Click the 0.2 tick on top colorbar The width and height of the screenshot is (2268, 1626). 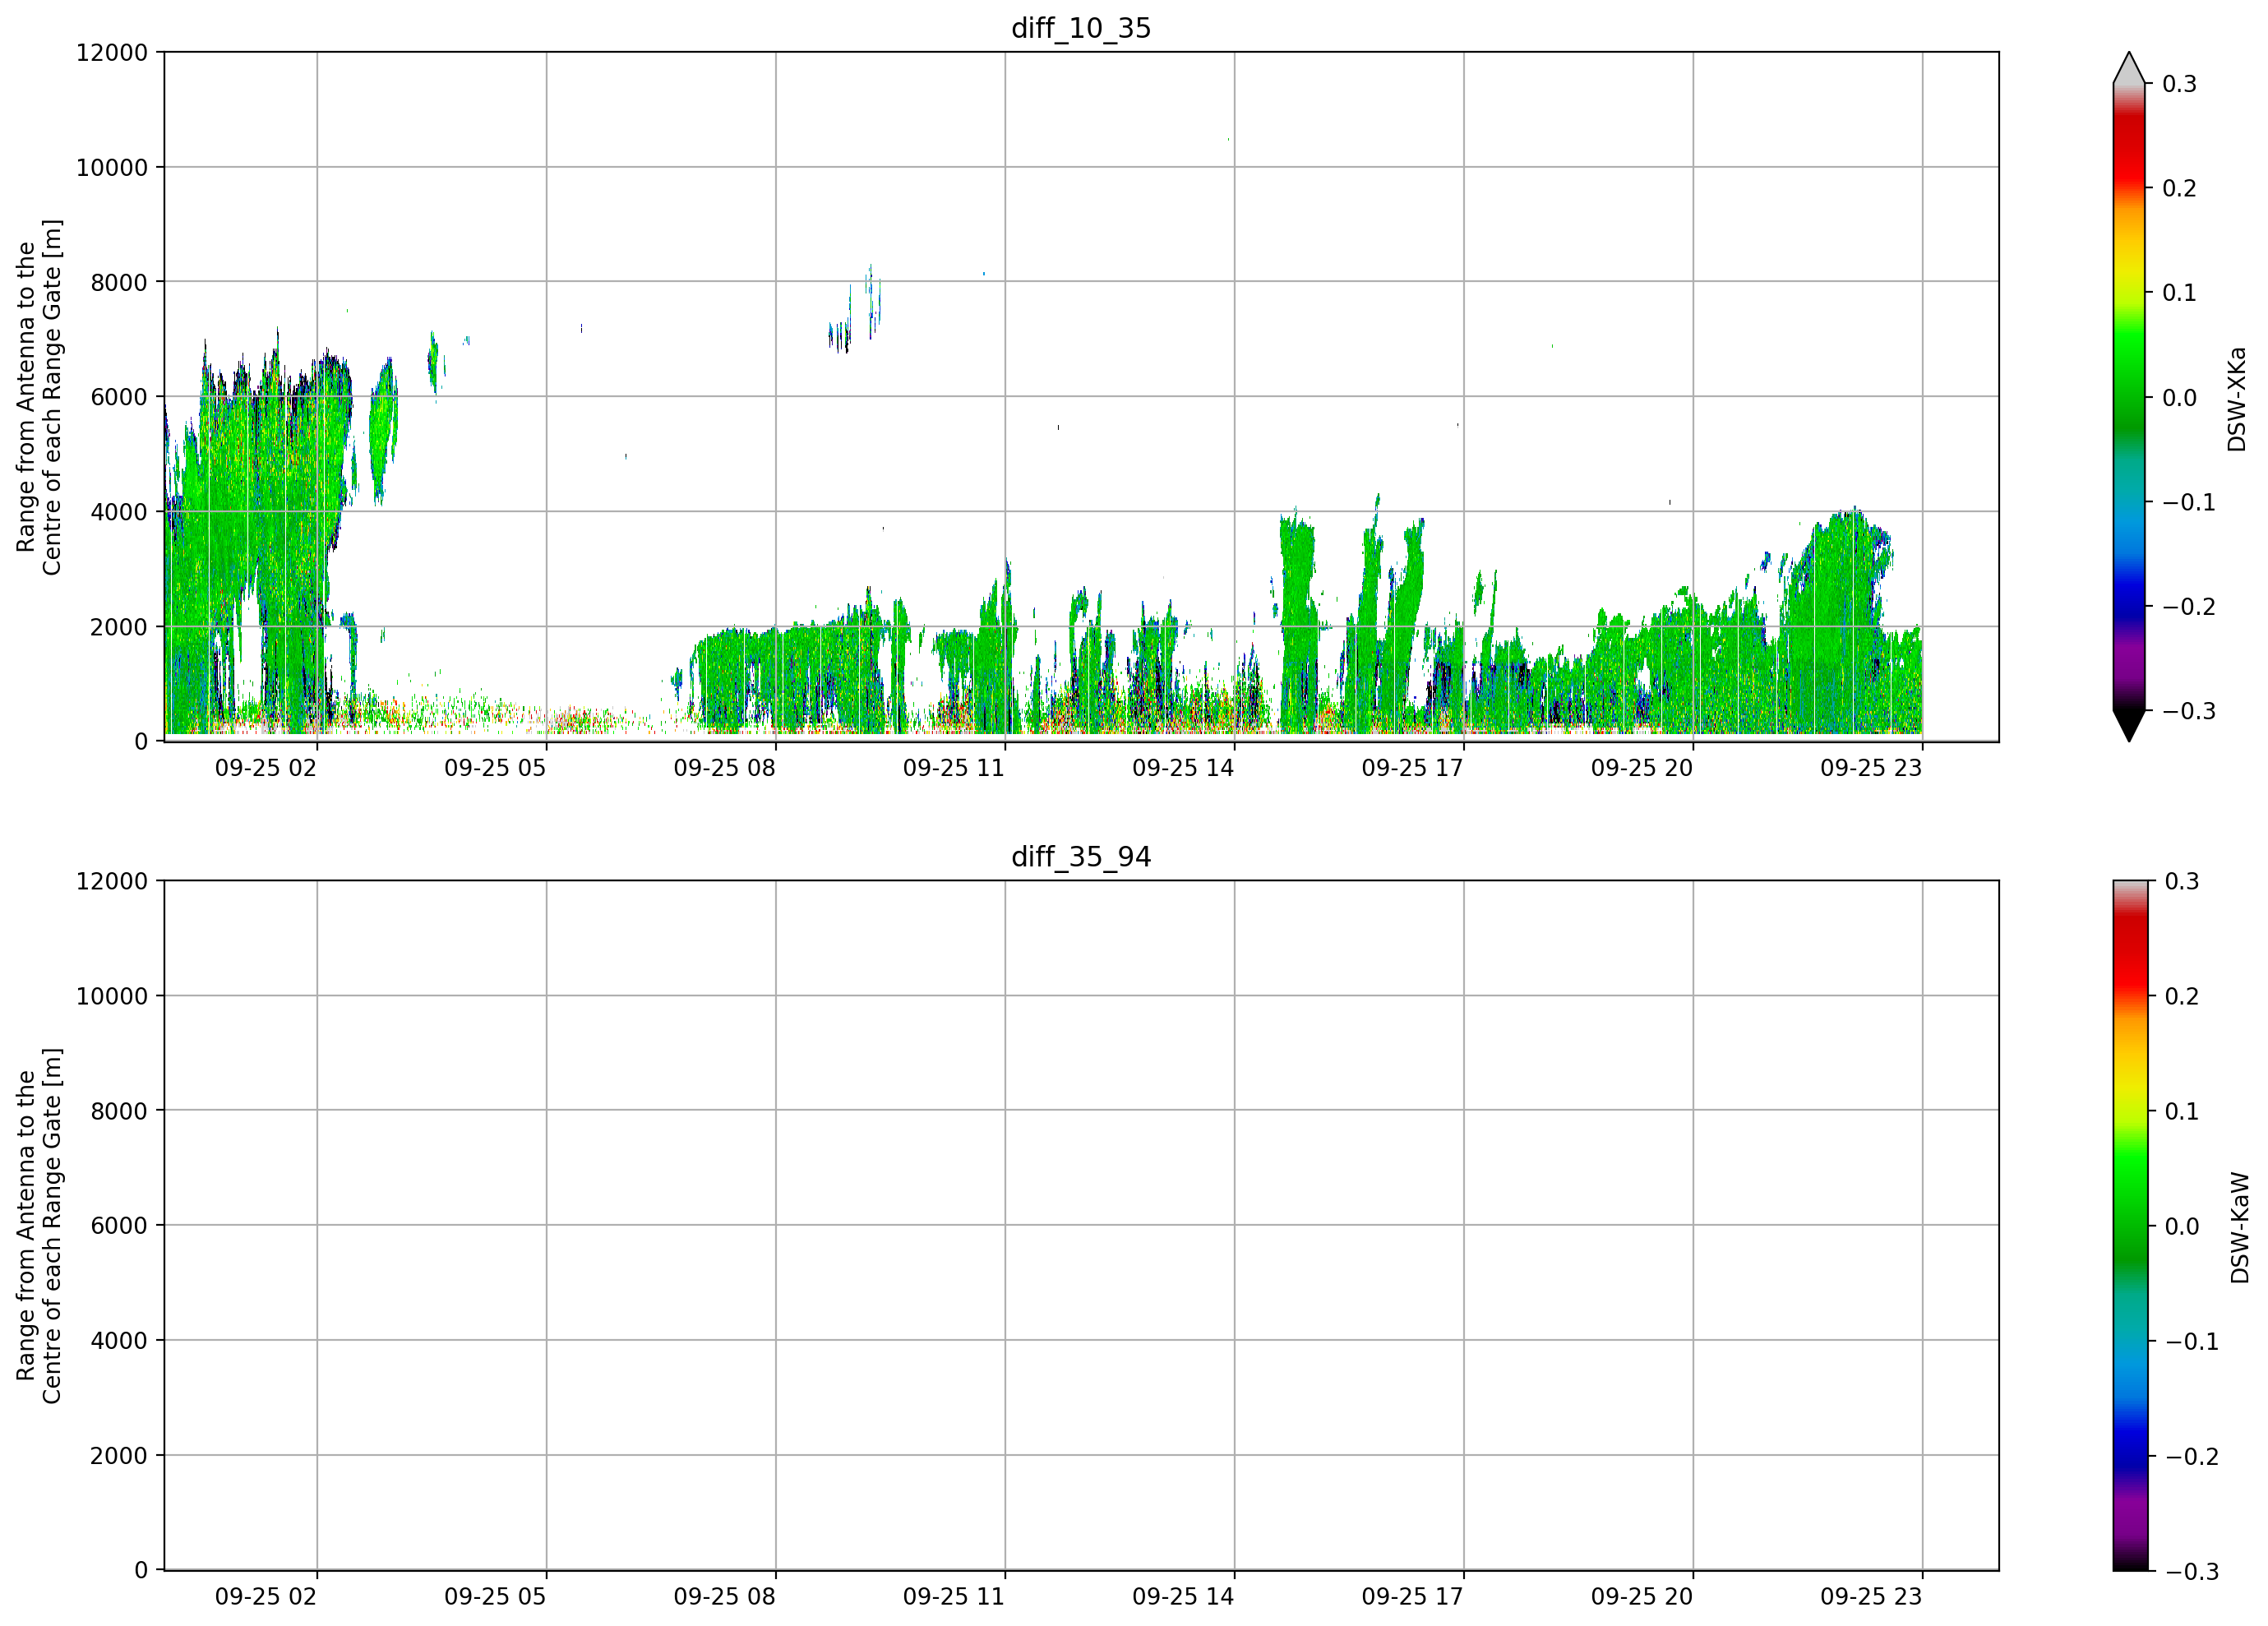click(2179, 188)
